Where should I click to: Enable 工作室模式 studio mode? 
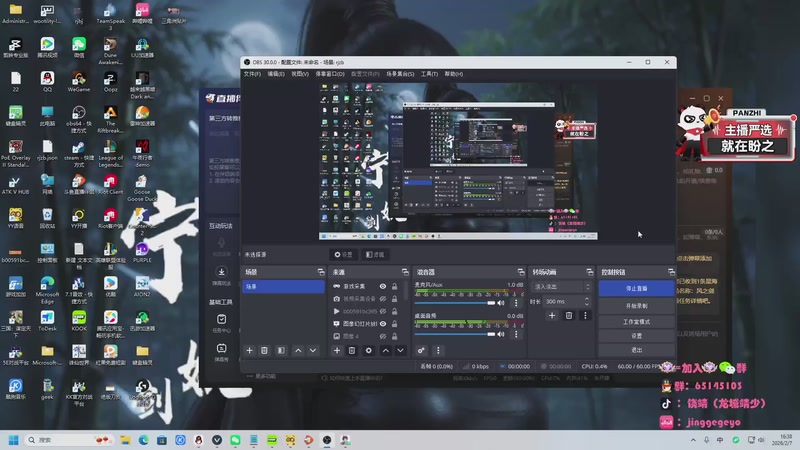pos(636,322)
